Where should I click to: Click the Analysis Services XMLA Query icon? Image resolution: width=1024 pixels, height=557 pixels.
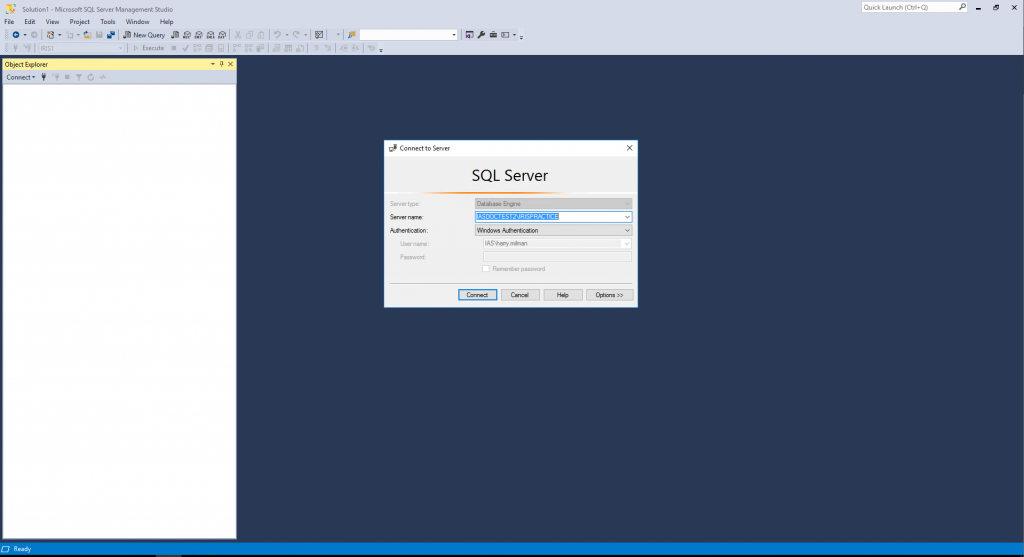coord(210,35)
